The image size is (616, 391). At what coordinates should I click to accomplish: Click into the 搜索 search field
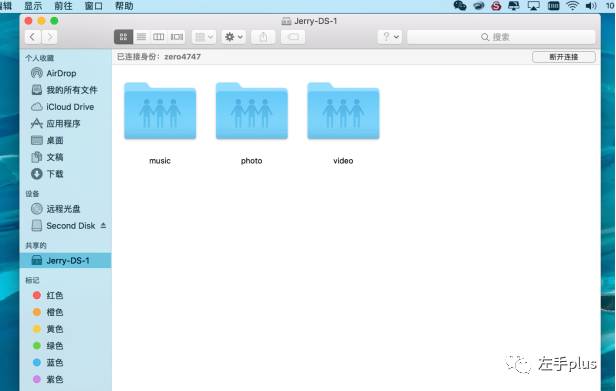click(x=501, y=37)
